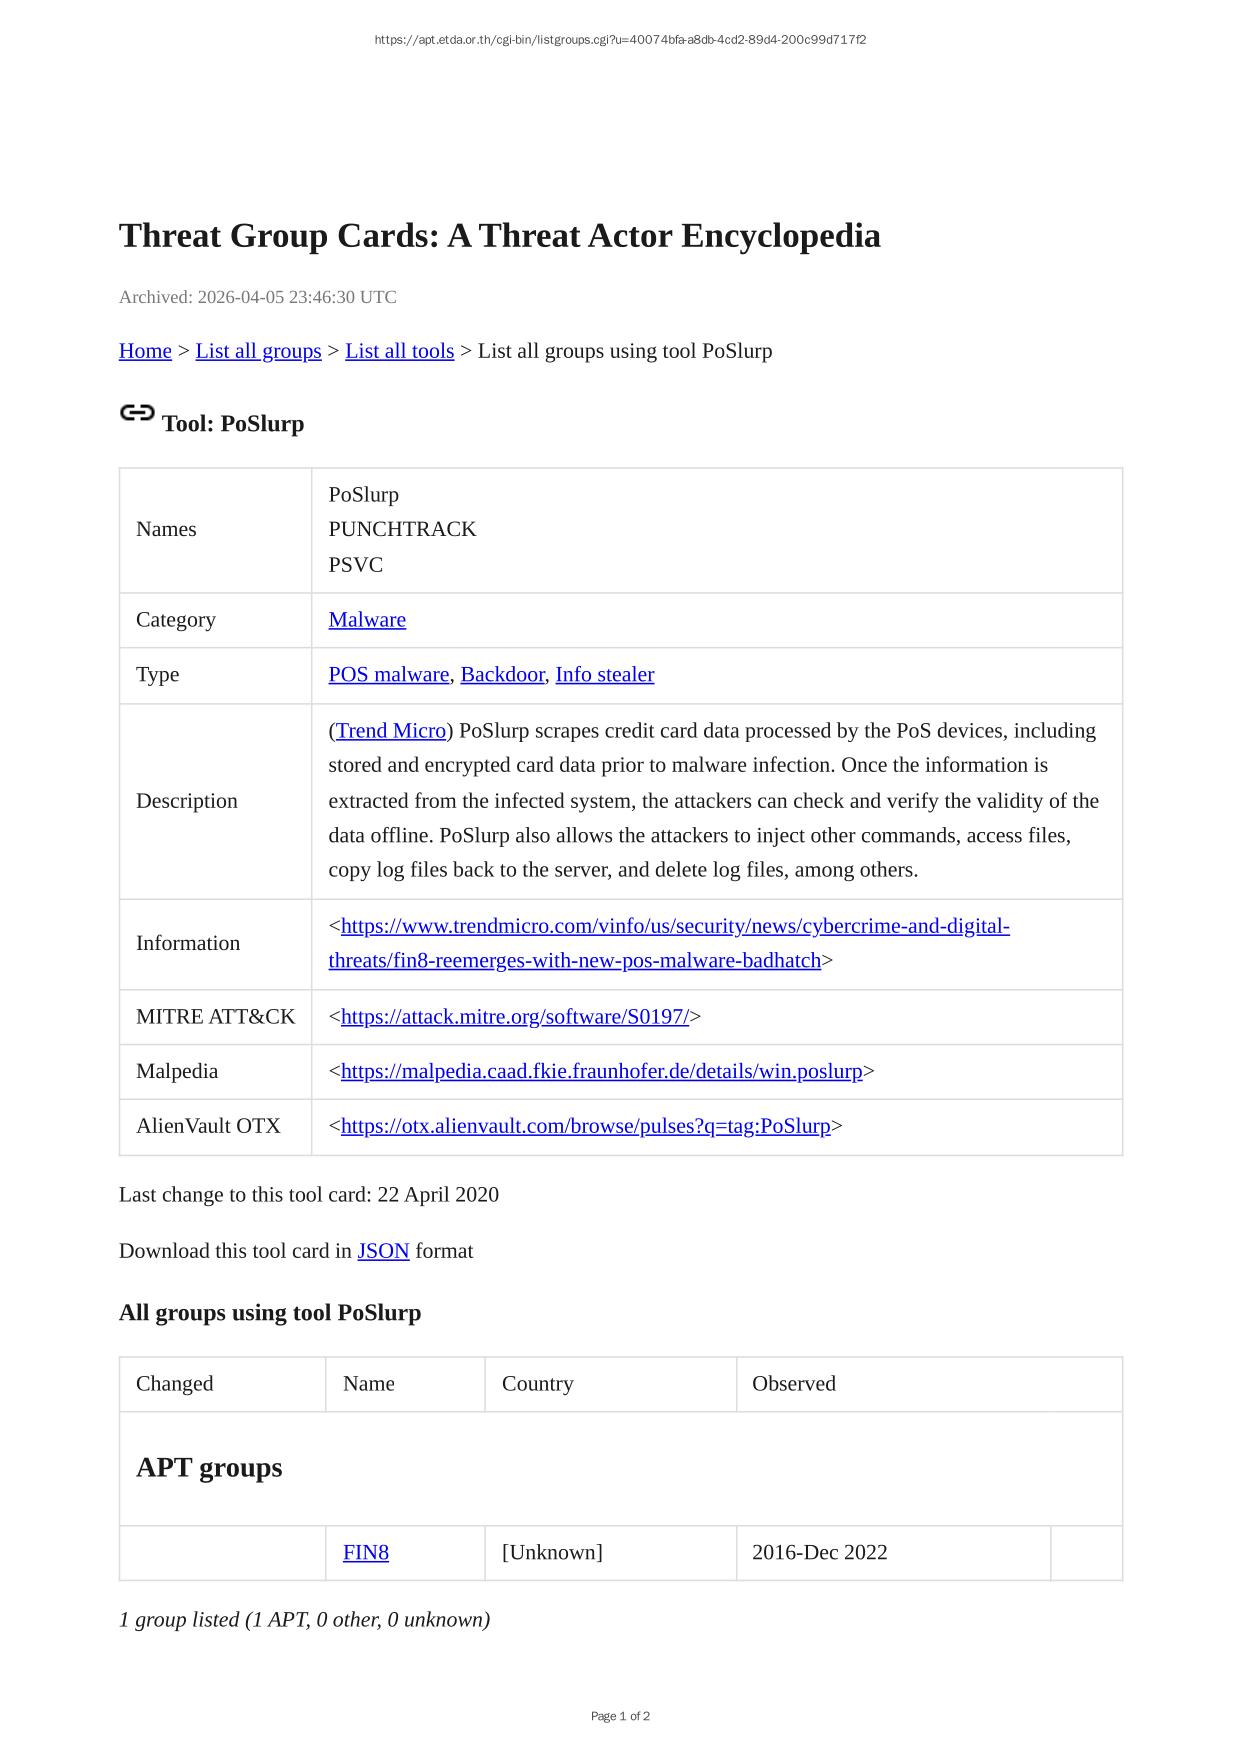Image resolution: width=1242 pixels, height=1756 pixels.
Task: Click the Info stealer type link
Action: pyautogui.click(x=604, y=675)
